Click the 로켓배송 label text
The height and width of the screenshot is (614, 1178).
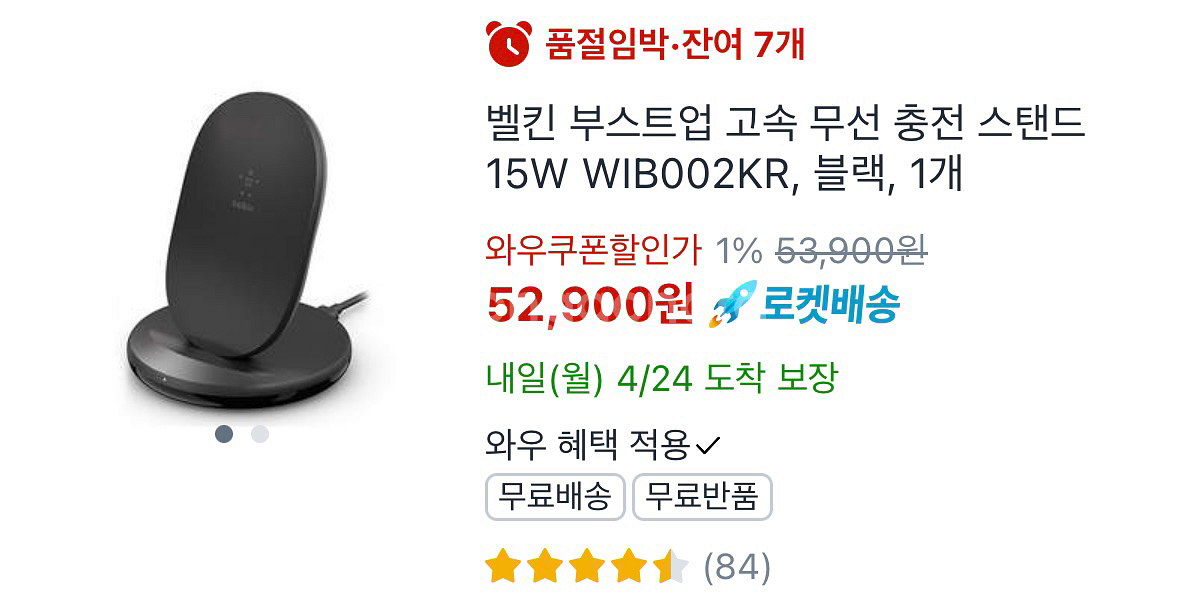point(829,304)
